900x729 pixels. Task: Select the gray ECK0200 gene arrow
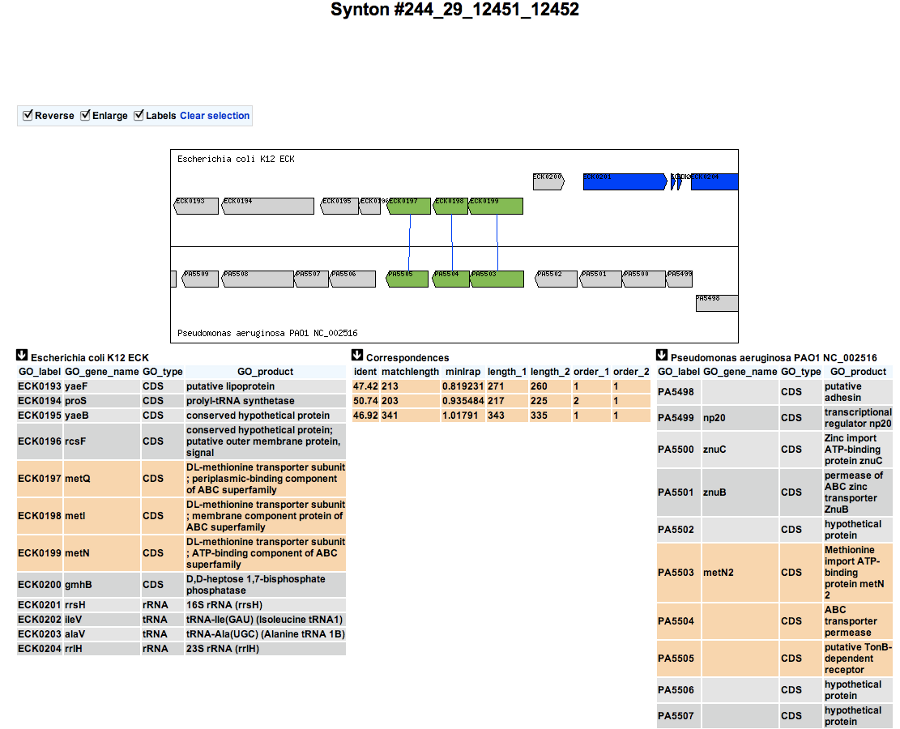pos(549,181)
